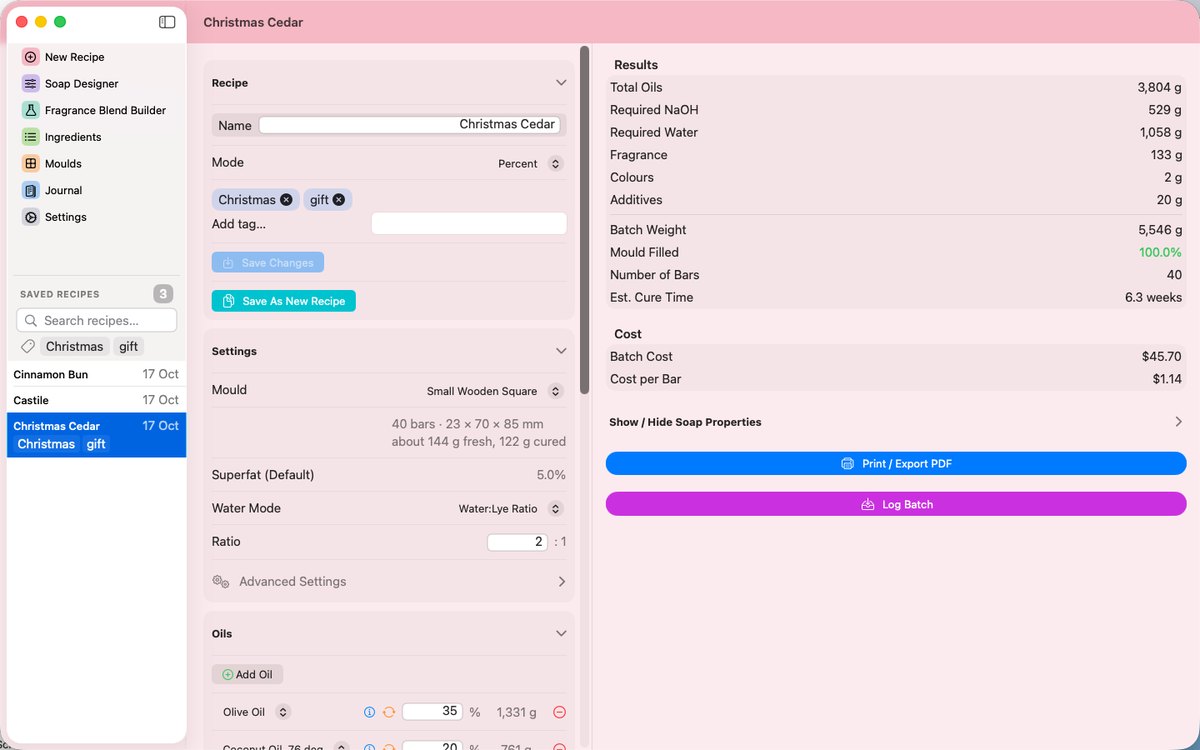Click the Required NaOH 529 g value
The width and height of the screenshot is (1200, 750).
tap(1165, 110)
